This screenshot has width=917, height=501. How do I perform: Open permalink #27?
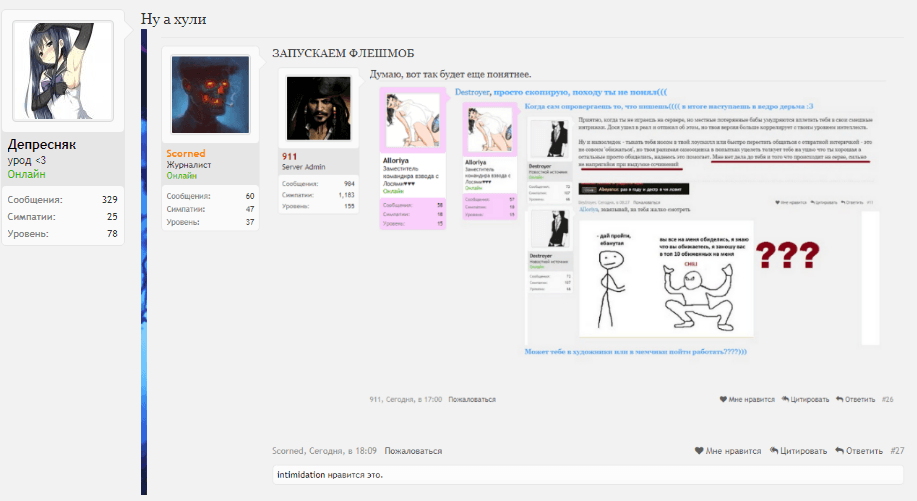[897, 451]
